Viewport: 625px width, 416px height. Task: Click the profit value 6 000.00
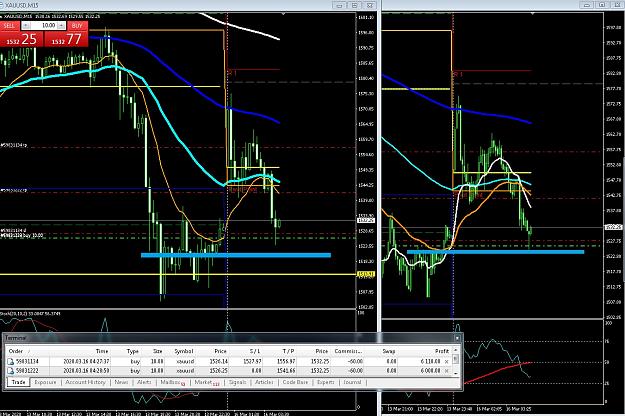tap(430, 371)
